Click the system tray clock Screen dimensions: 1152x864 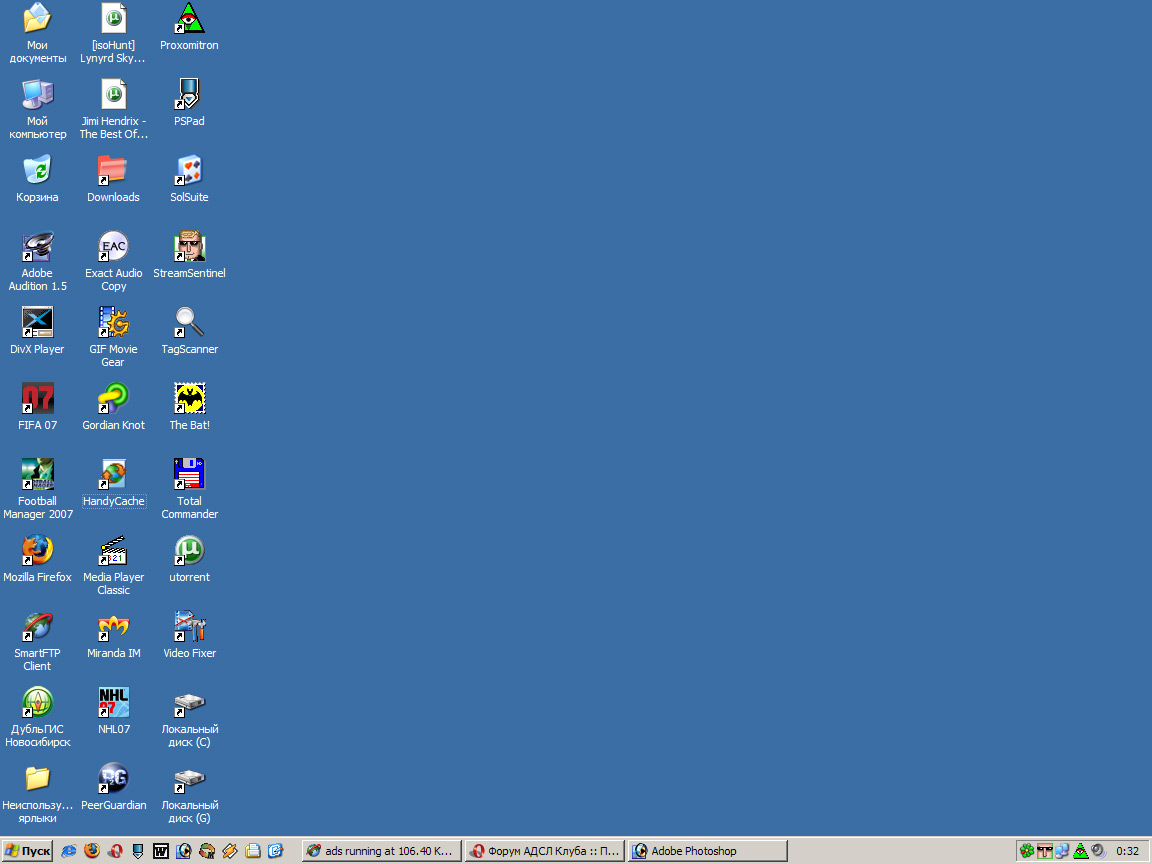1127,851
